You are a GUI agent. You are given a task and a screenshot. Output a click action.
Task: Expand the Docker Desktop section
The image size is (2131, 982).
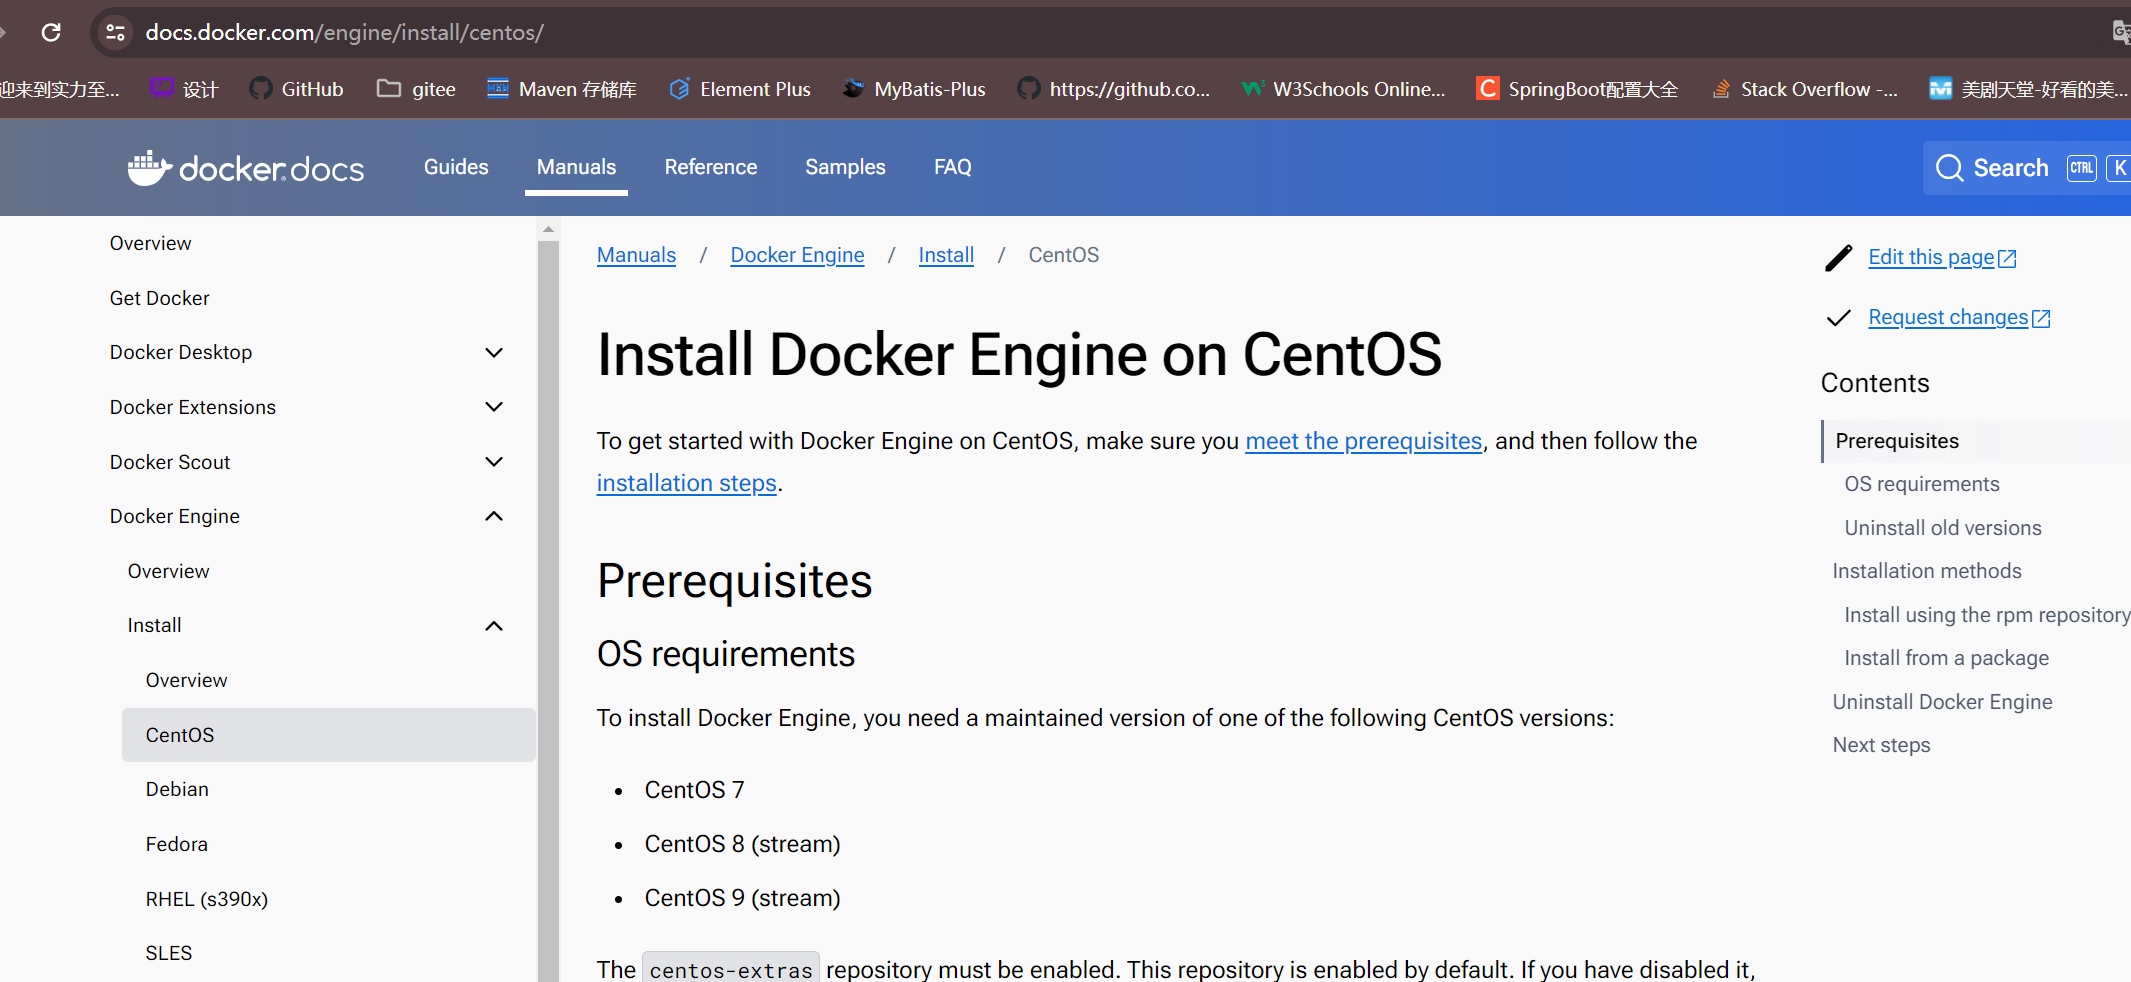(494, 353)
